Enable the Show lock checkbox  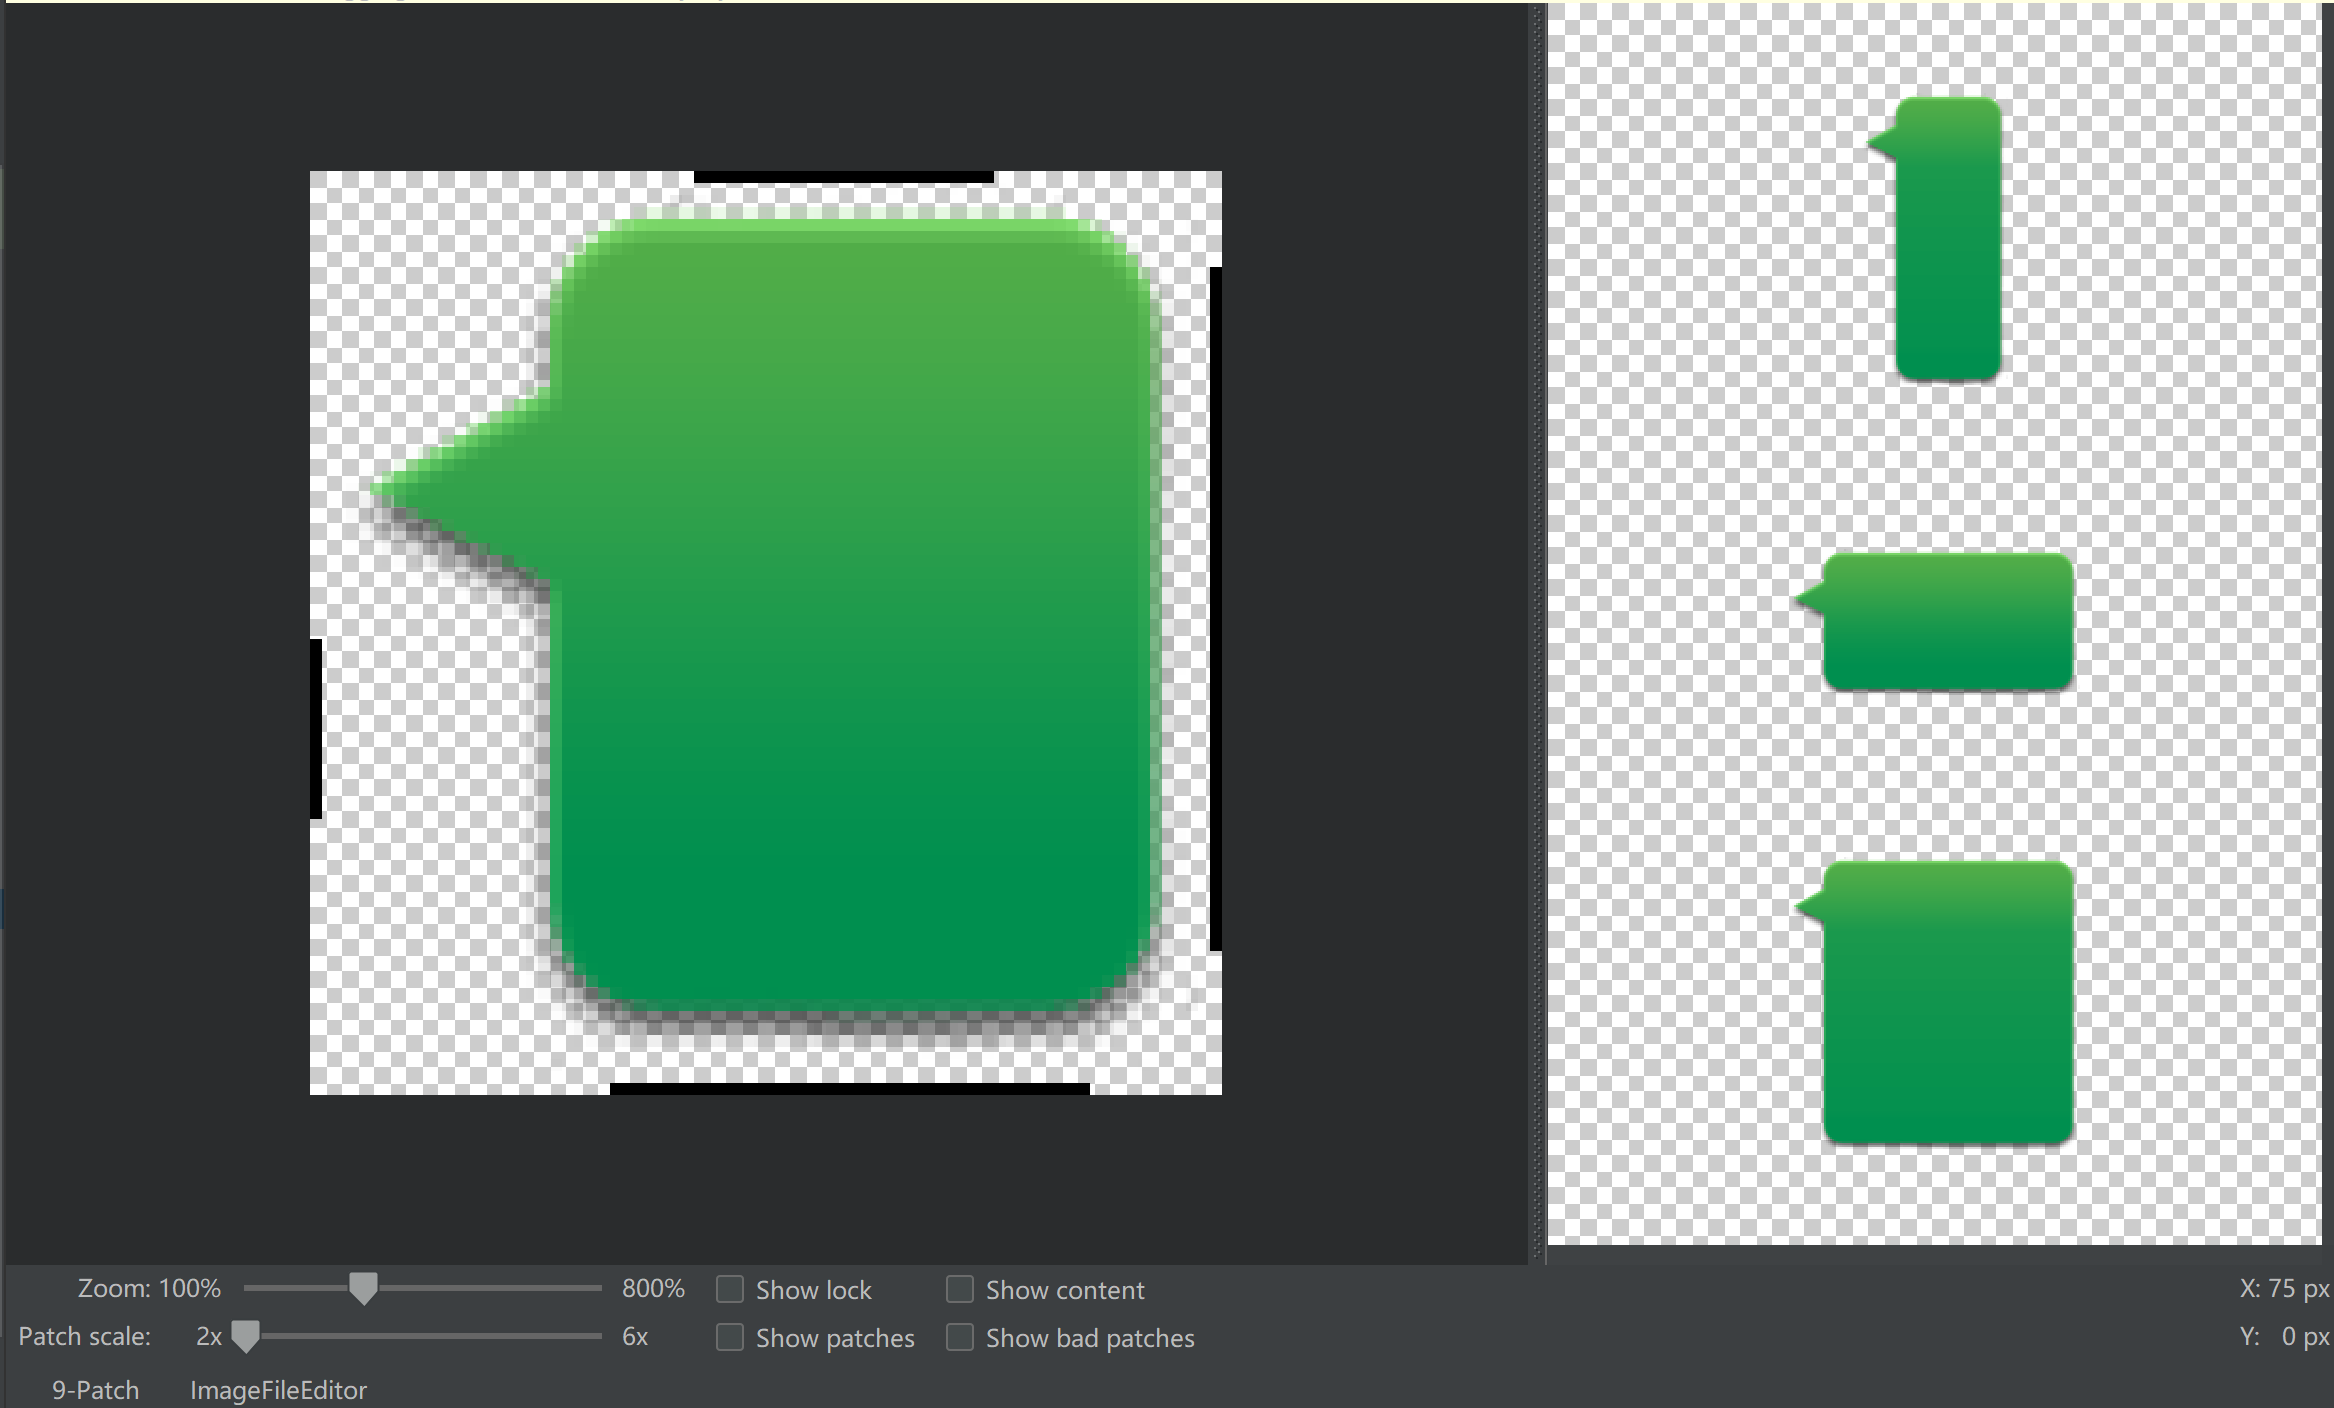click(x=730, y=1289)
